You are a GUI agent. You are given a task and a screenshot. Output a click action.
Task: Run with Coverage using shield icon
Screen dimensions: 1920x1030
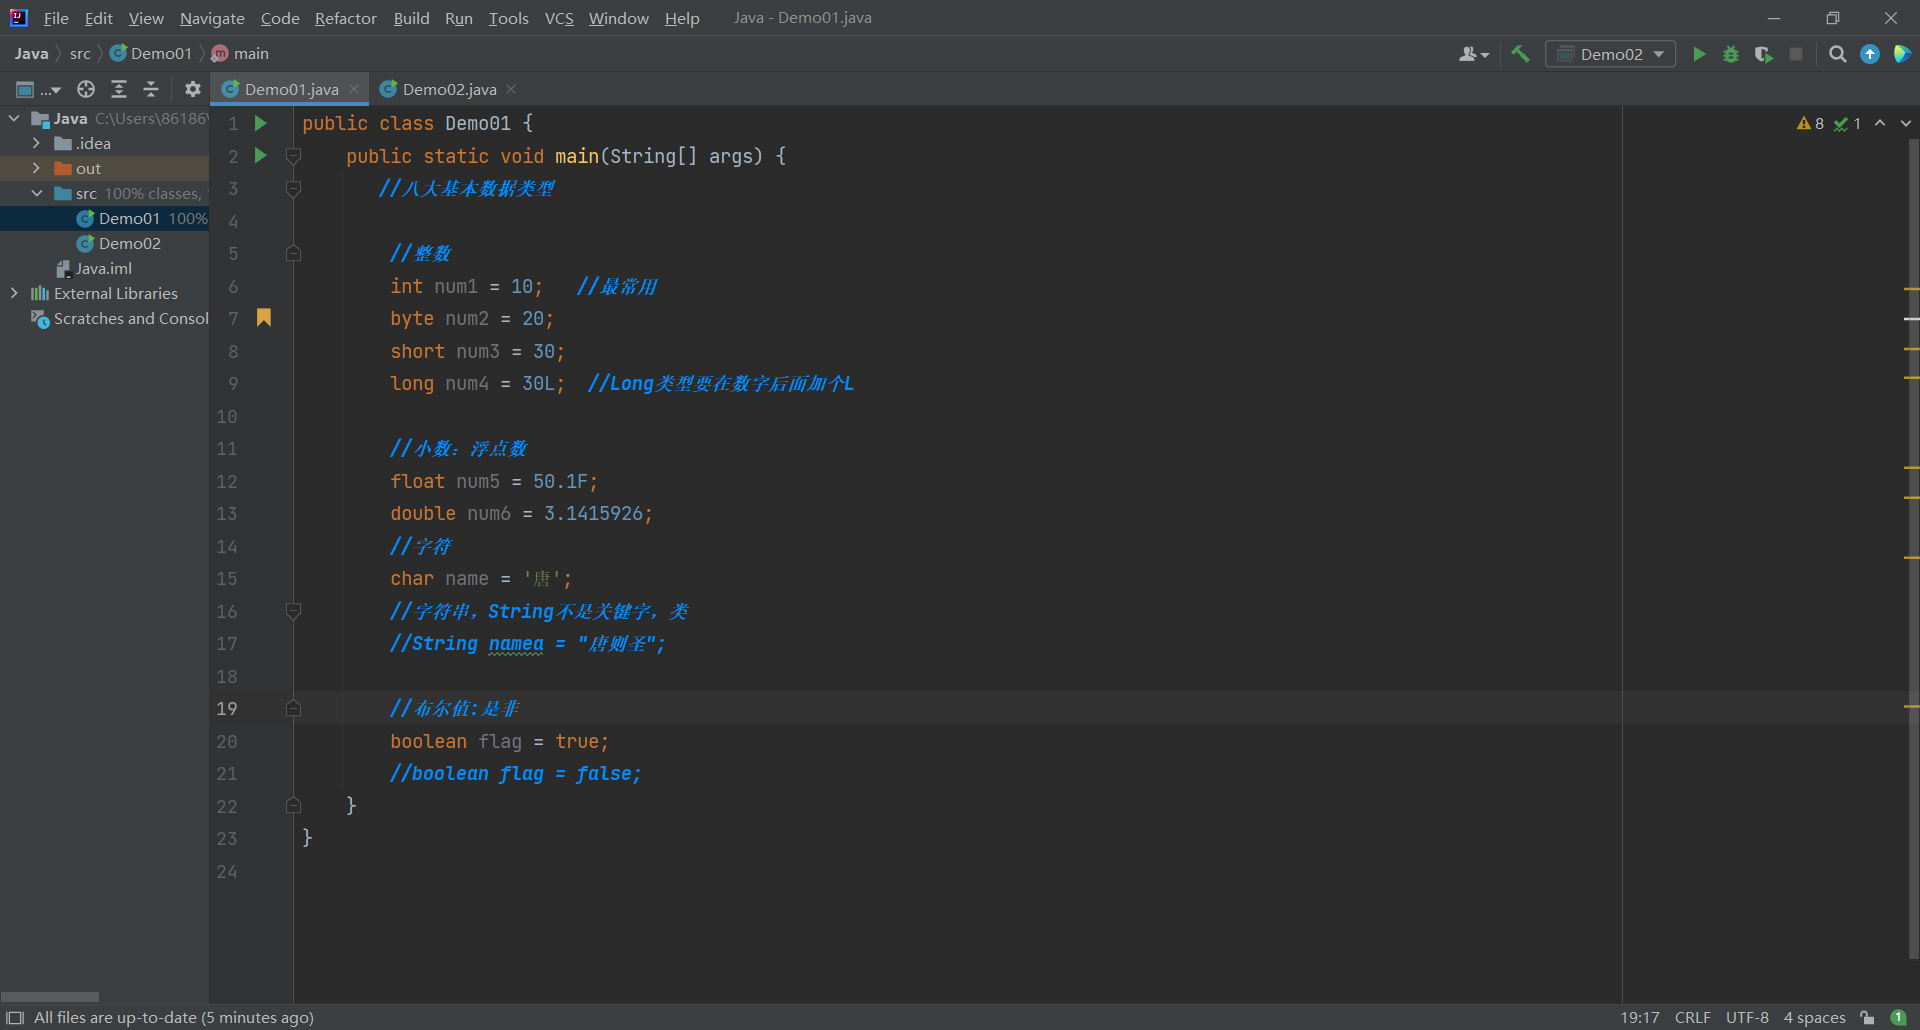click(1763, 54)
